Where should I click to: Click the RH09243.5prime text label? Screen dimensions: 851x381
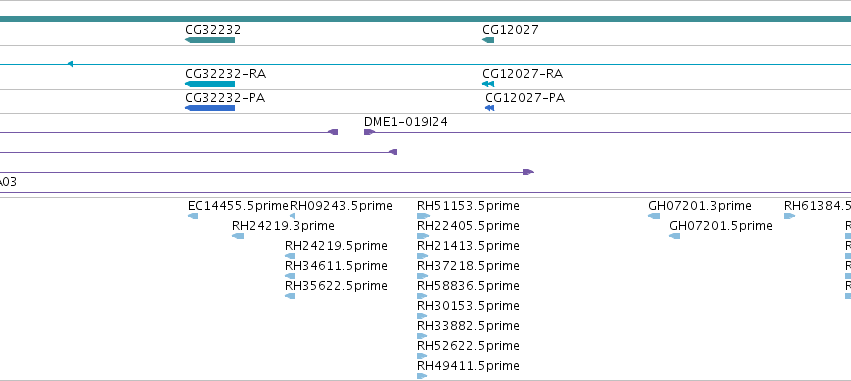tap(341, 206)
